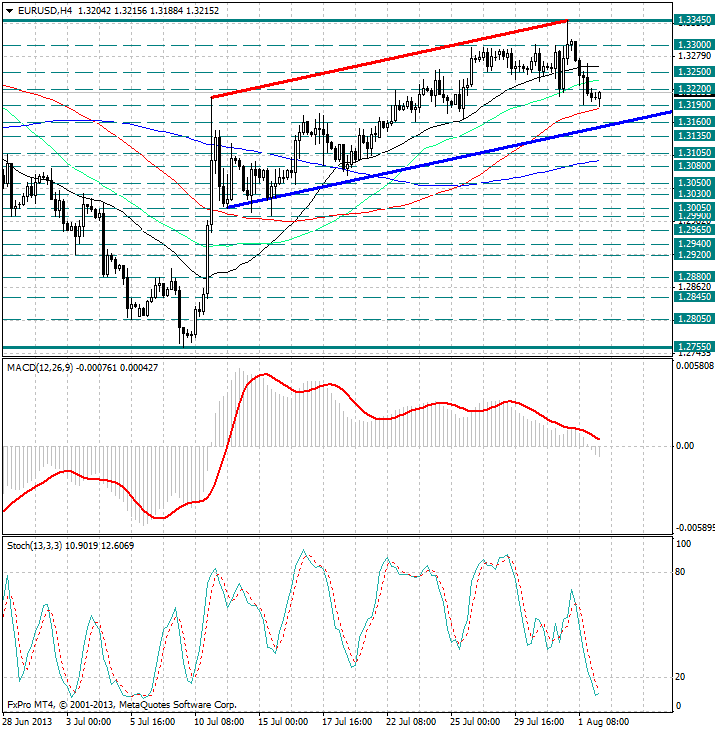Click the Stochastic 100 scale label

click(x=683, y=544)
